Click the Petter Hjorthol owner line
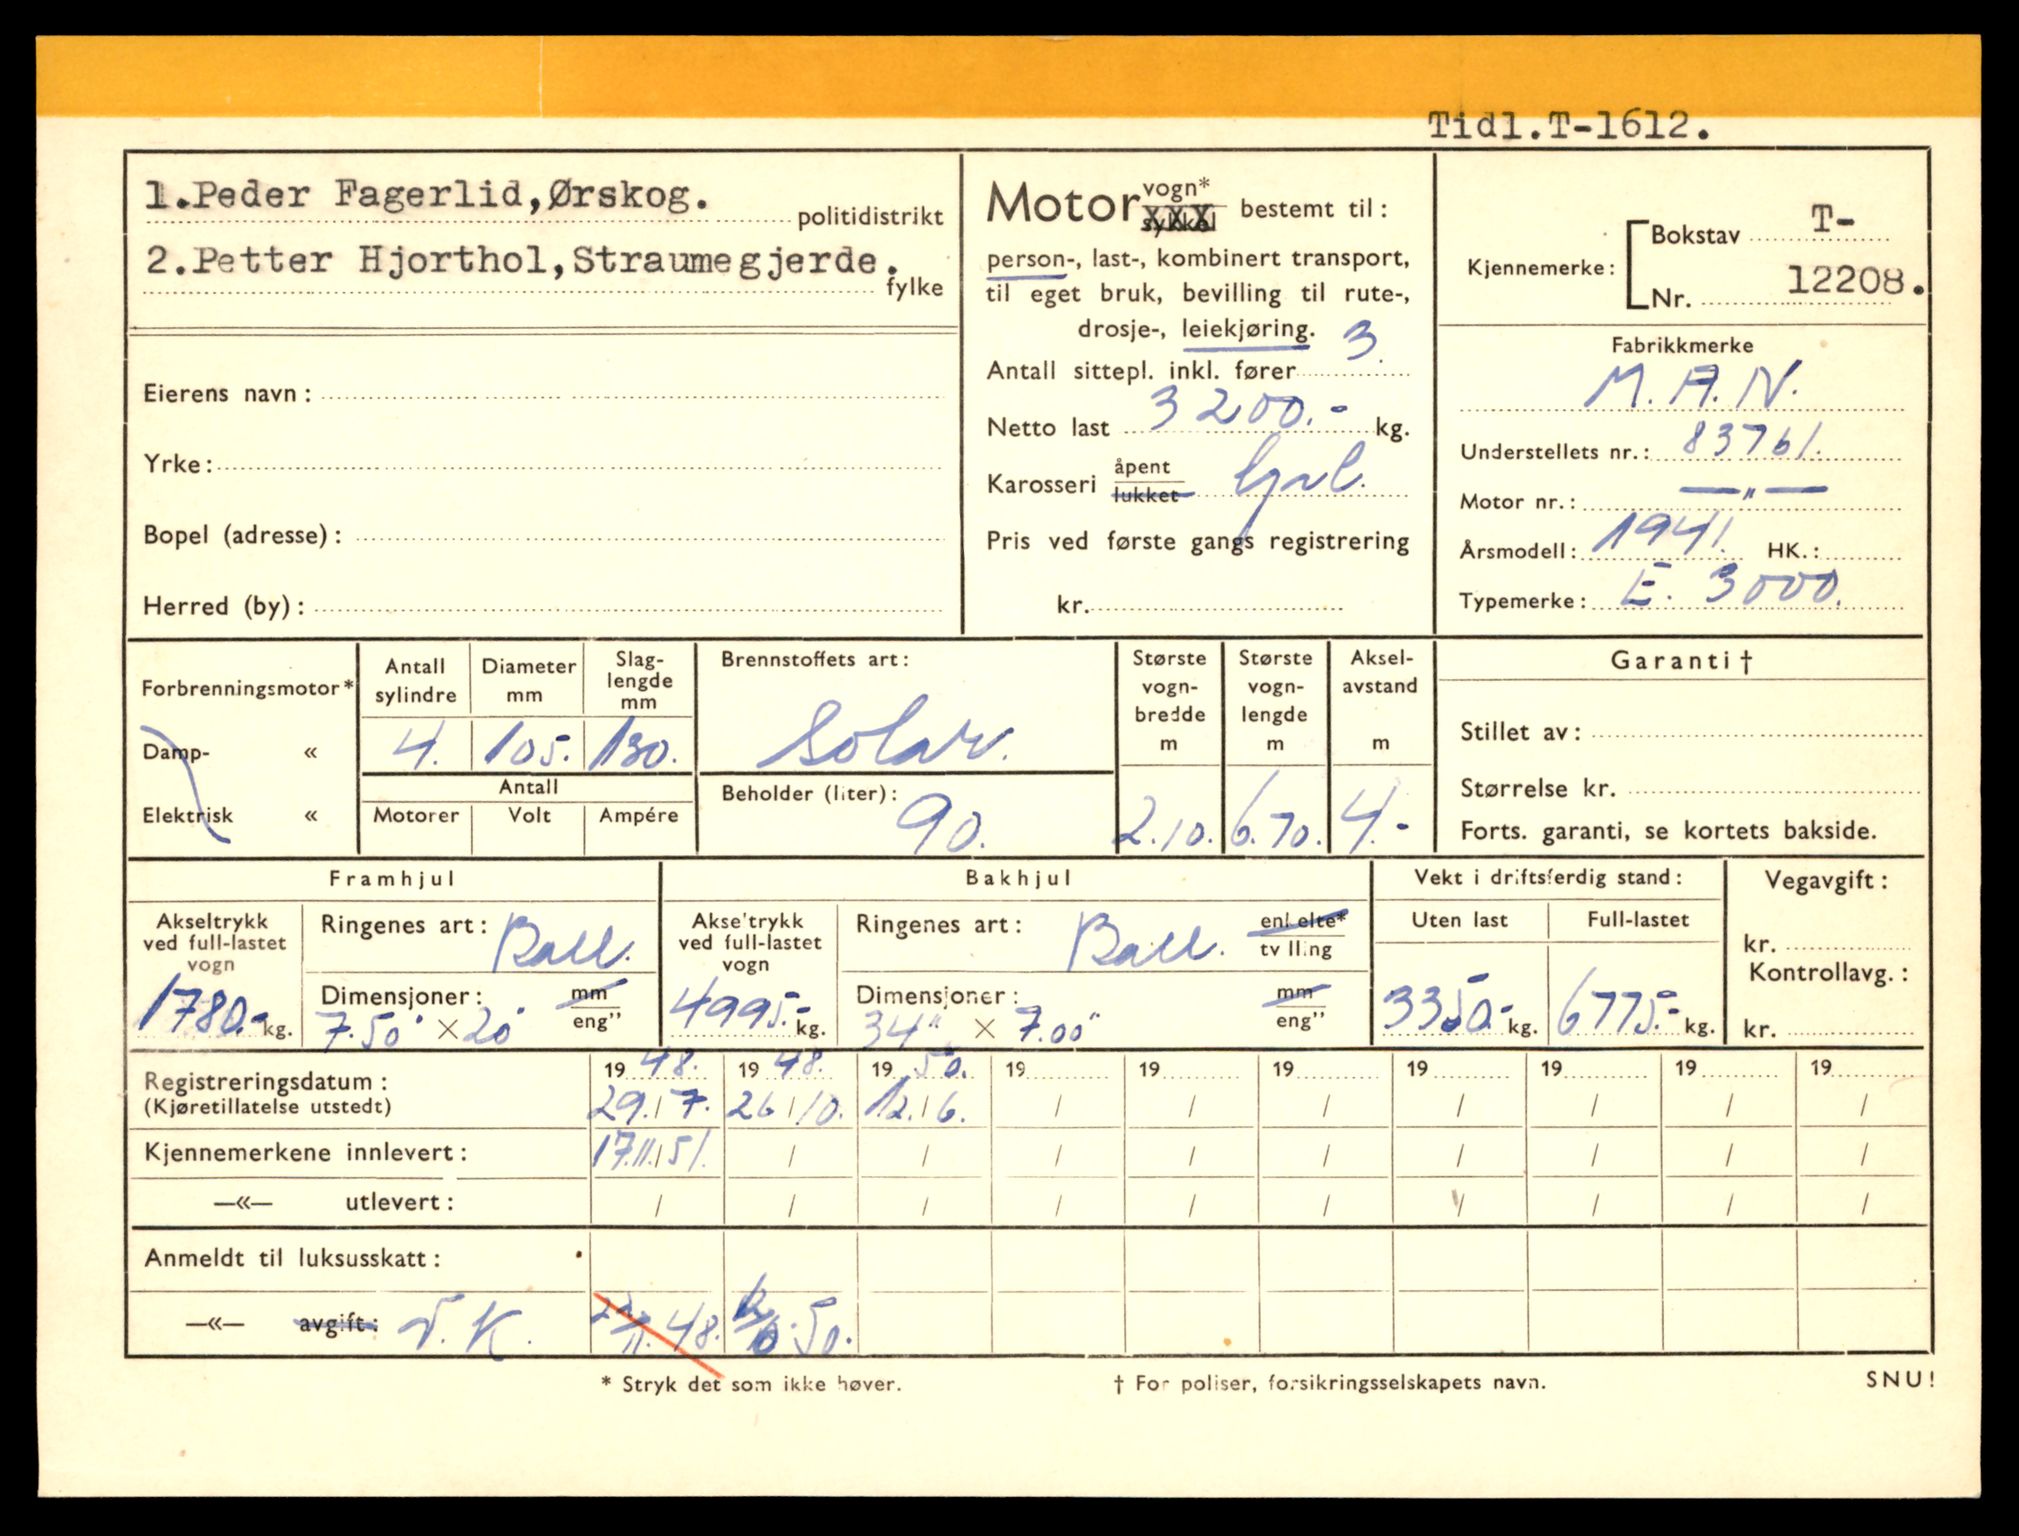This screenshot has height=1536, width=2019. [520, 262]
